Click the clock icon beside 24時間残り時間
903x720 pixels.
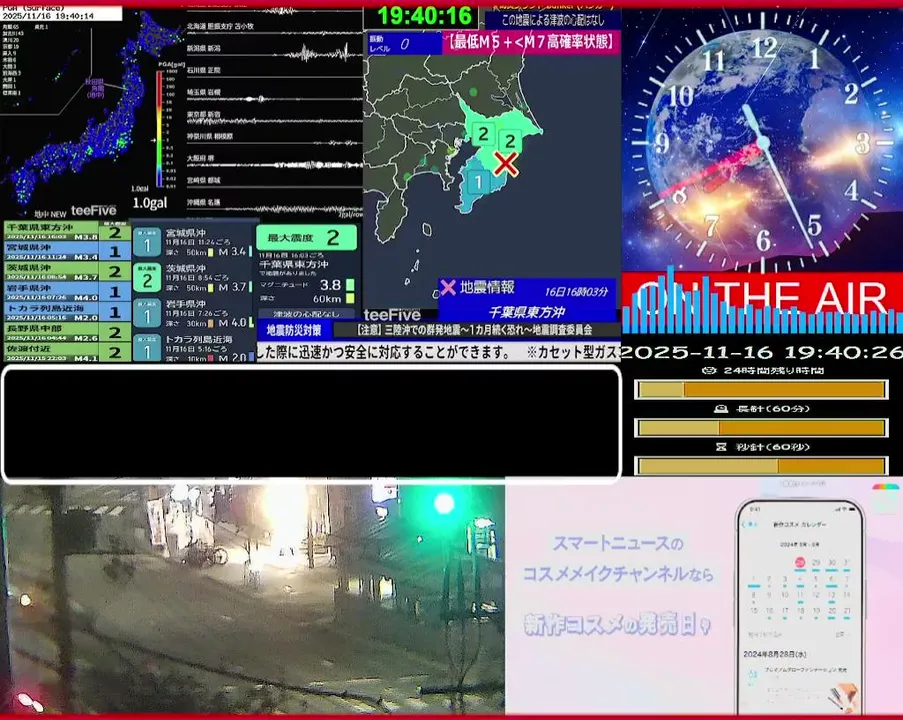[709, 370]
